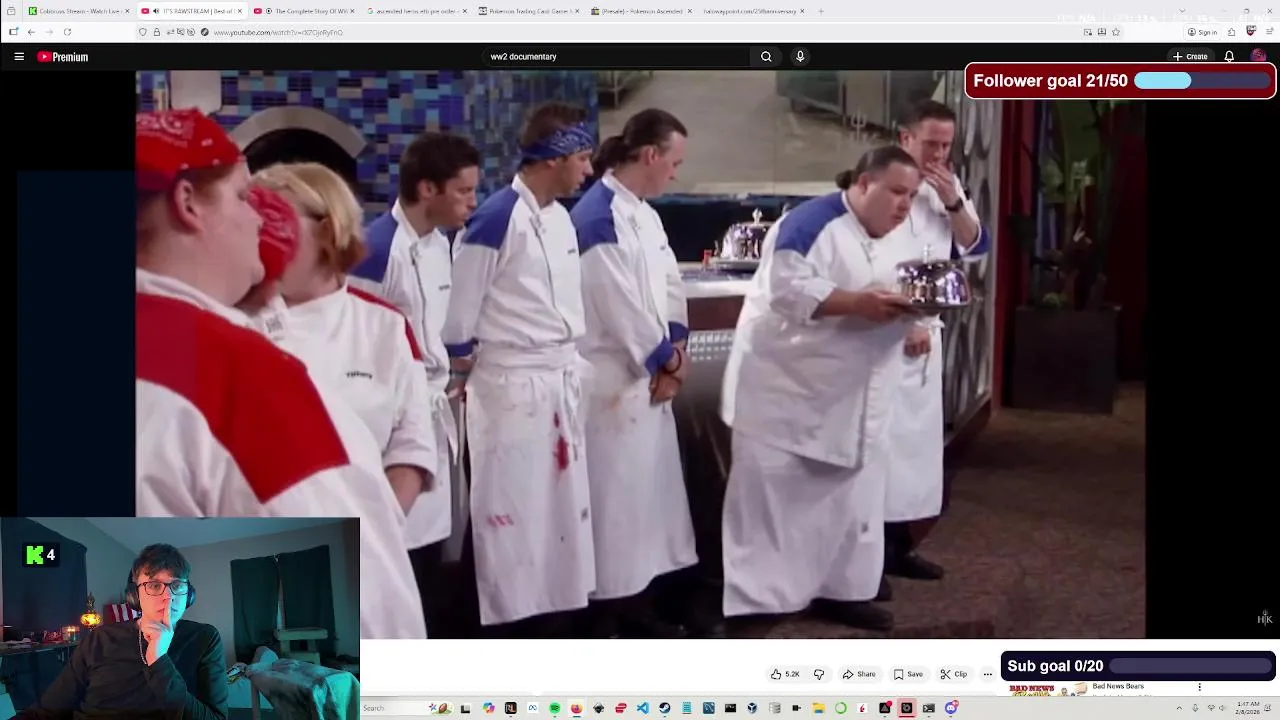The height and width of the screenshot is (720, 1280).
Task: Open the Create menu on YouTube
Action: point(1191,57)
